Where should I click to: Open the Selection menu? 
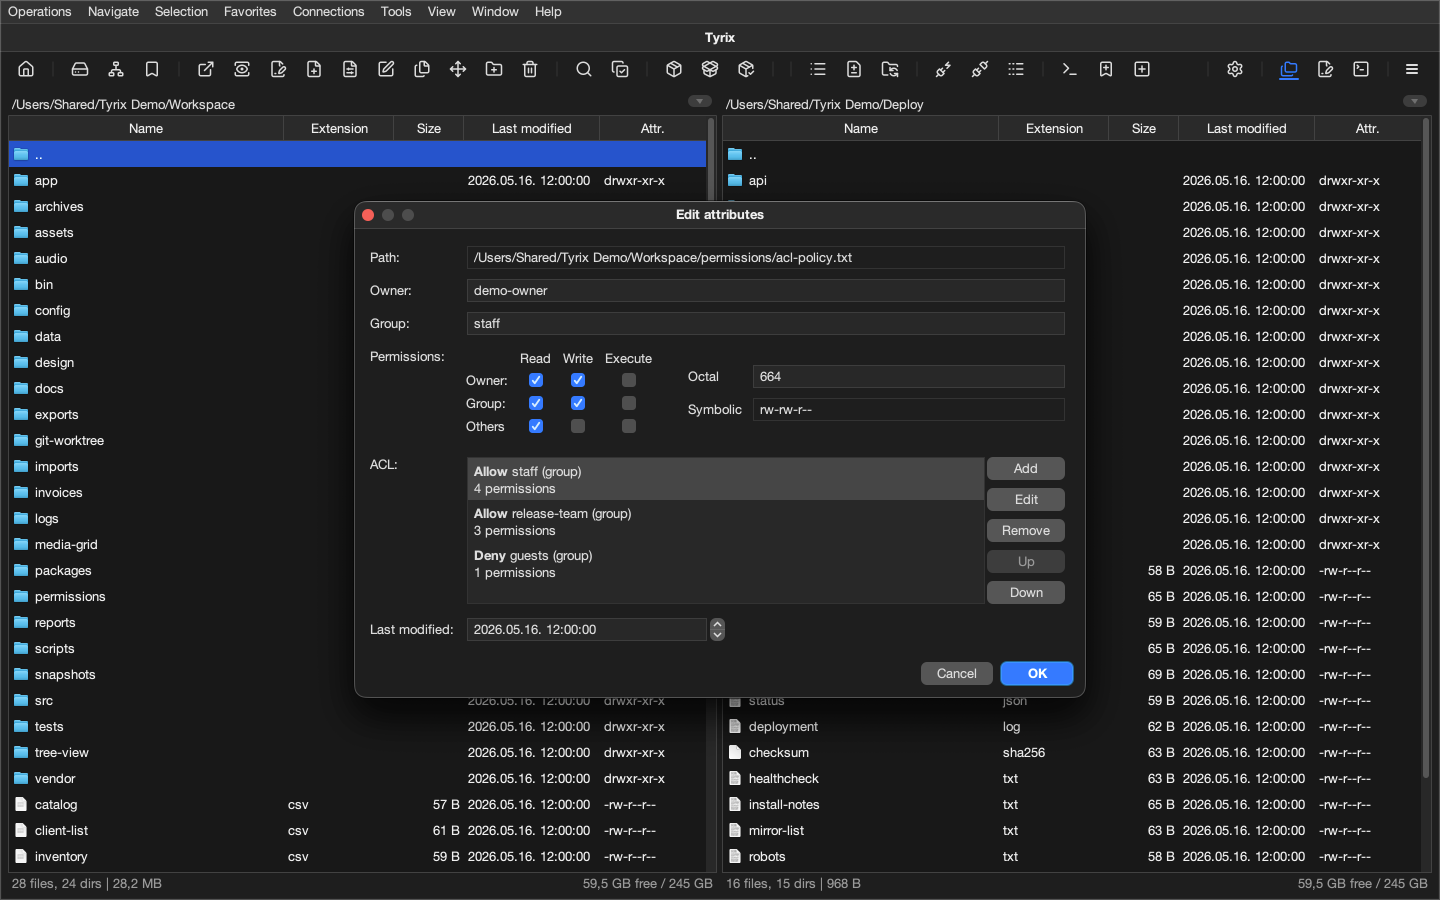[x=181, y=11]
